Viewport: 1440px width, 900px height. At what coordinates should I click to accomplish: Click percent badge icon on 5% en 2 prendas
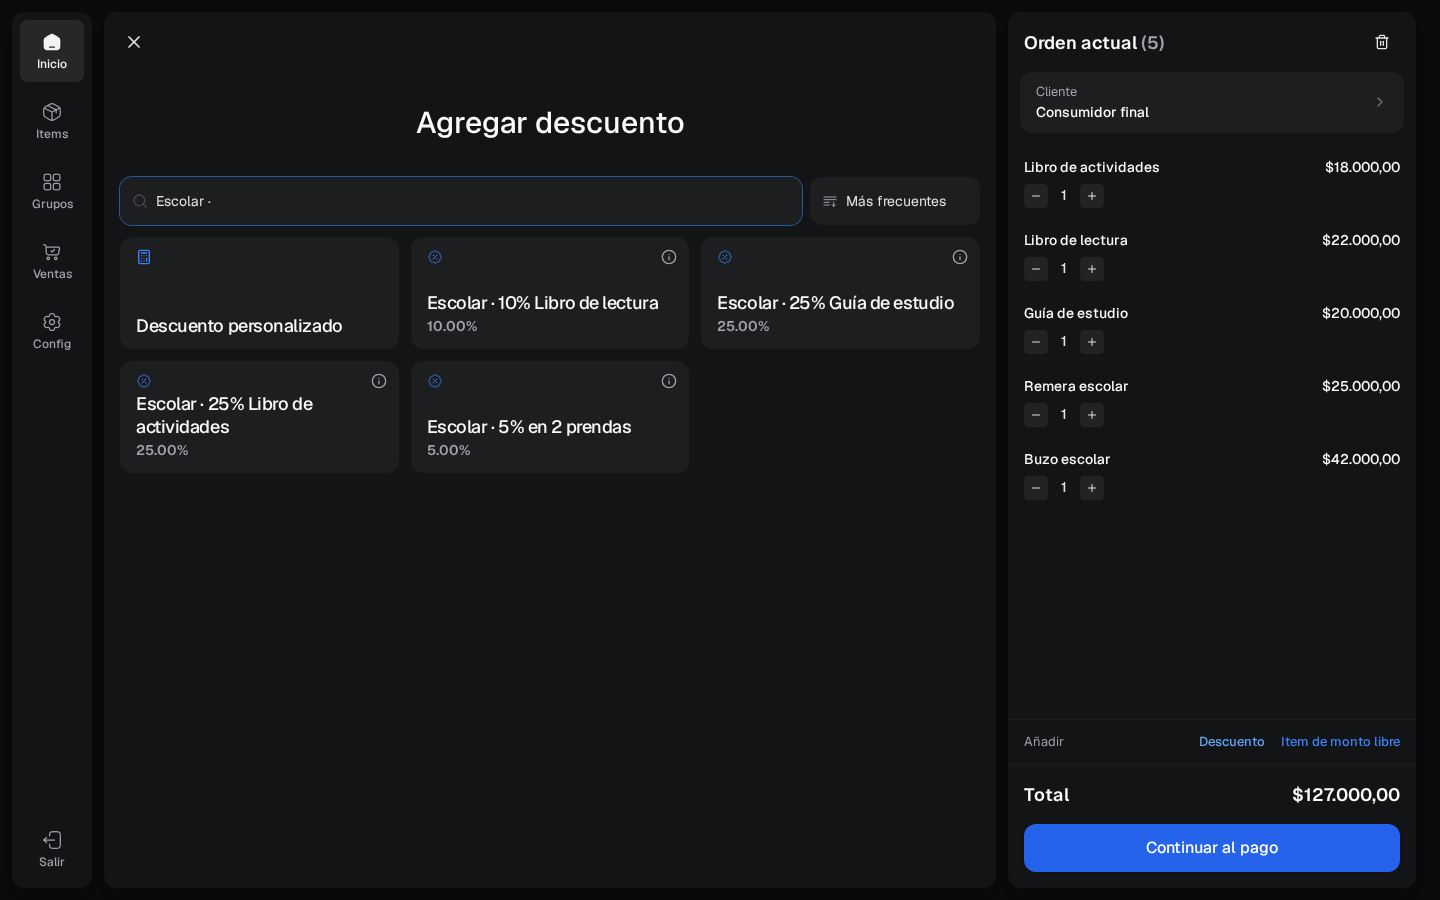[435, 381]
